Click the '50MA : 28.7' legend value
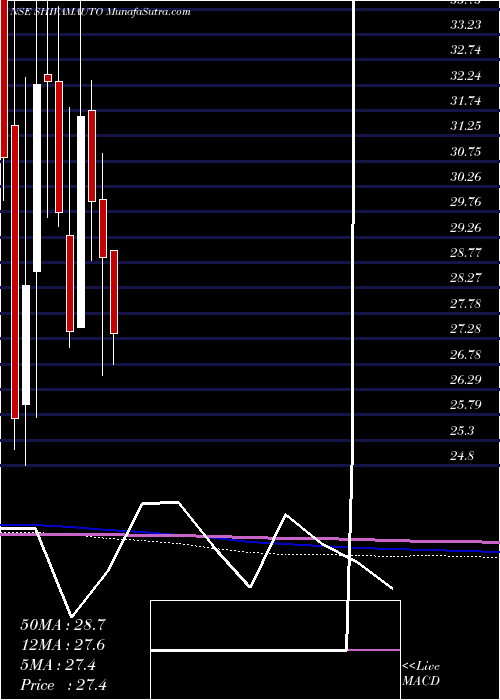 click(x=63, y=625)
